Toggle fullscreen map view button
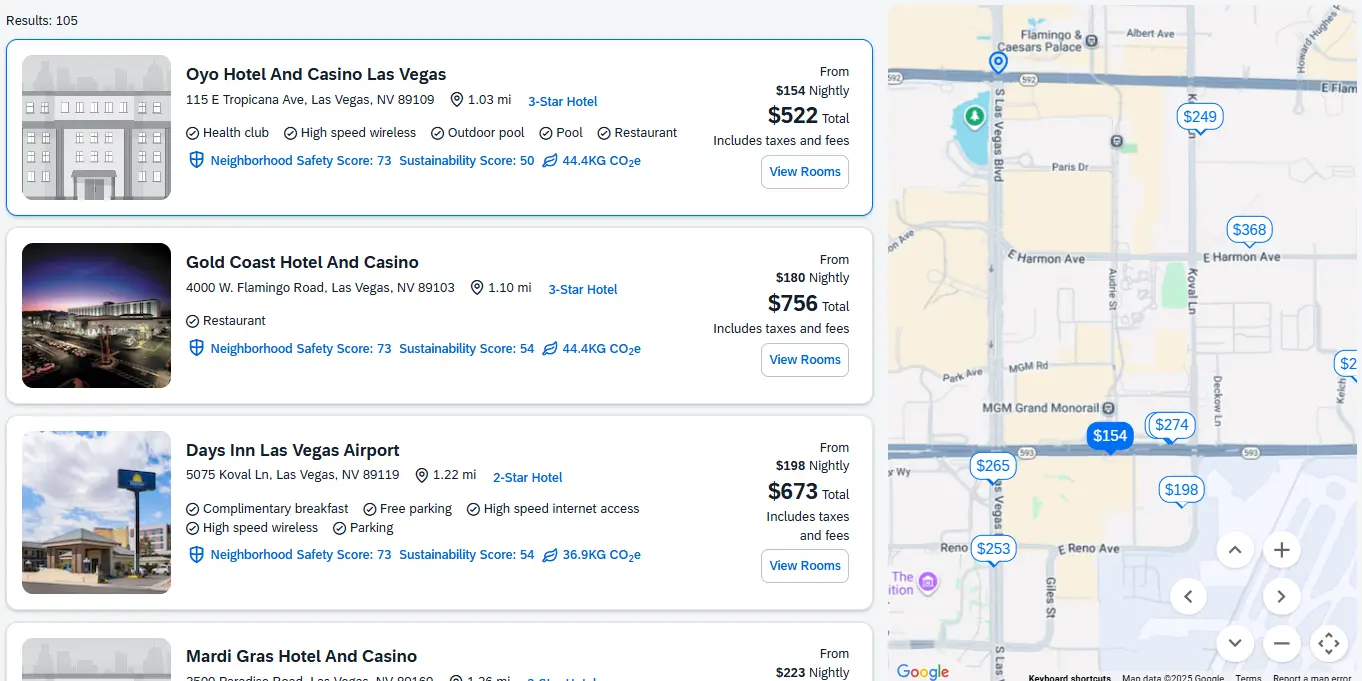The image size is (1362, 681). point(1329,643)
